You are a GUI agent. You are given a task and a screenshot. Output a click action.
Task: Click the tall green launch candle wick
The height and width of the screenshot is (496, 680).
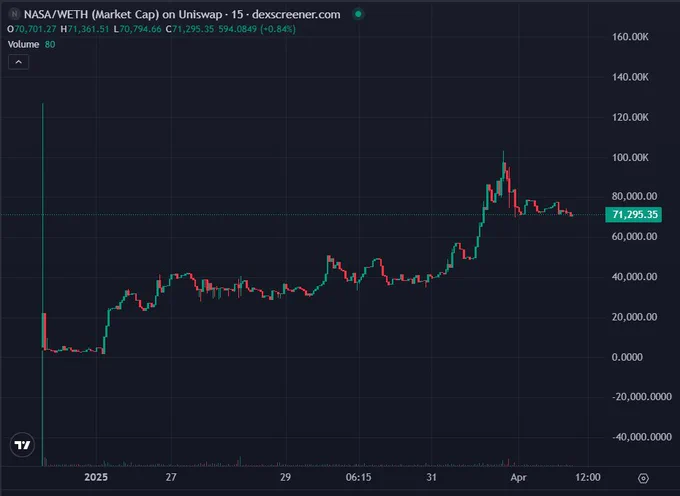(42, 208)
